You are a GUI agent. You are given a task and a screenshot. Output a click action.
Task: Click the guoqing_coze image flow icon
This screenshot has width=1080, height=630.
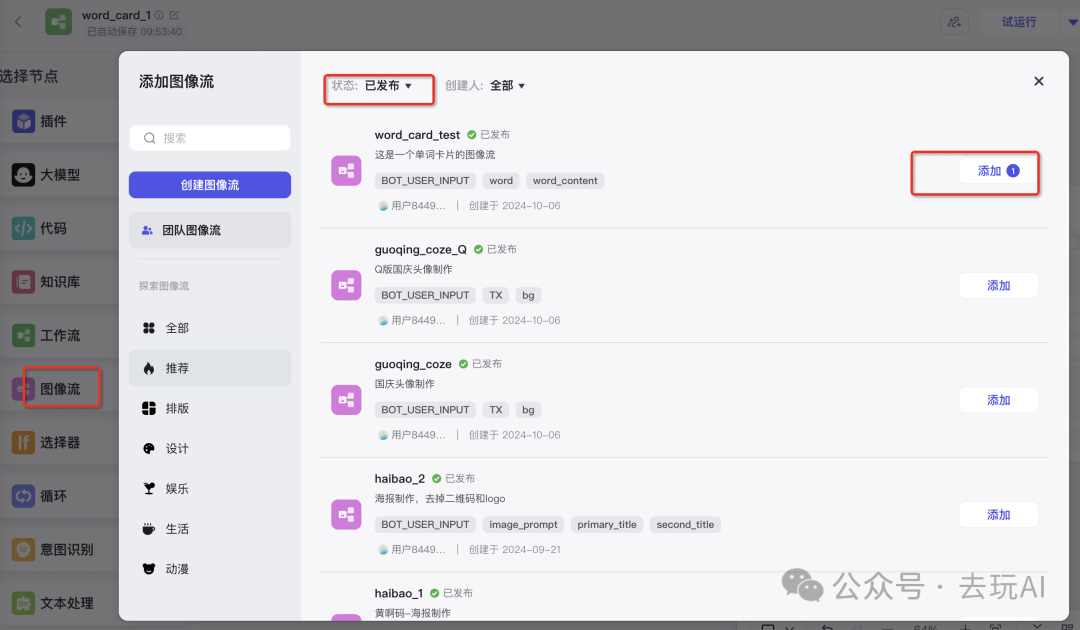click(346, 400)
